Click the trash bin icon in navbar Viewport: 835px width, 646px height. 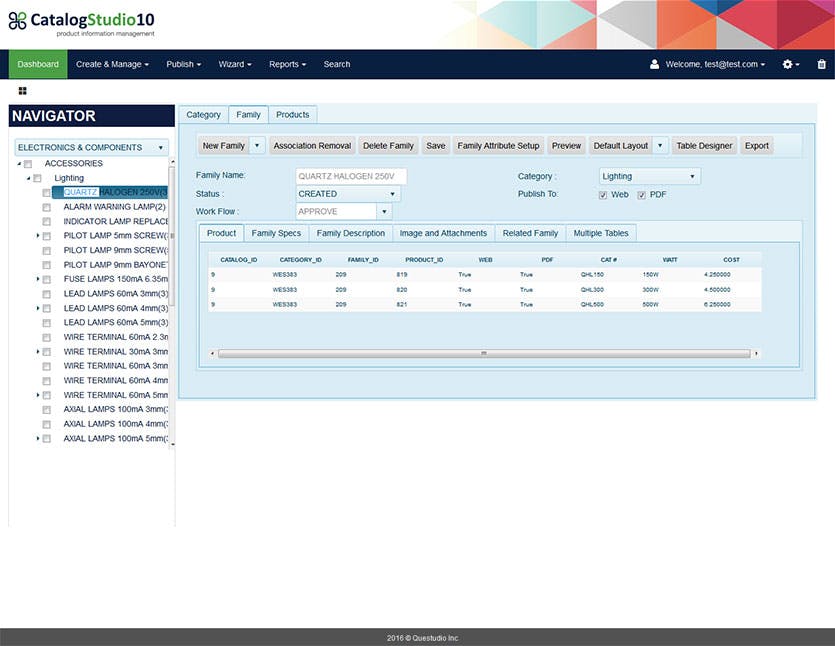[822, 64]
